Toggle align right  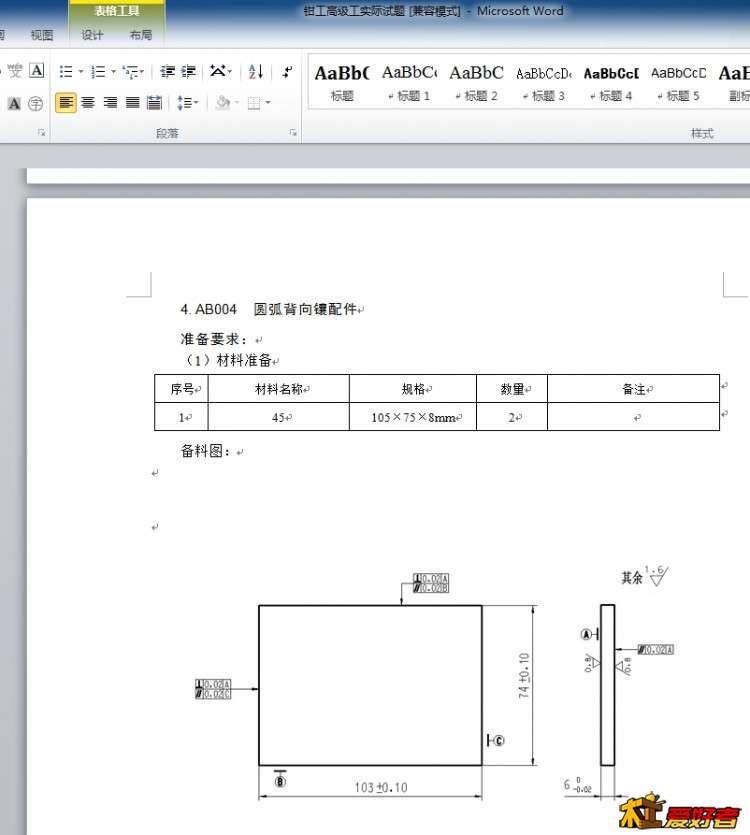(x=110, y=103)
